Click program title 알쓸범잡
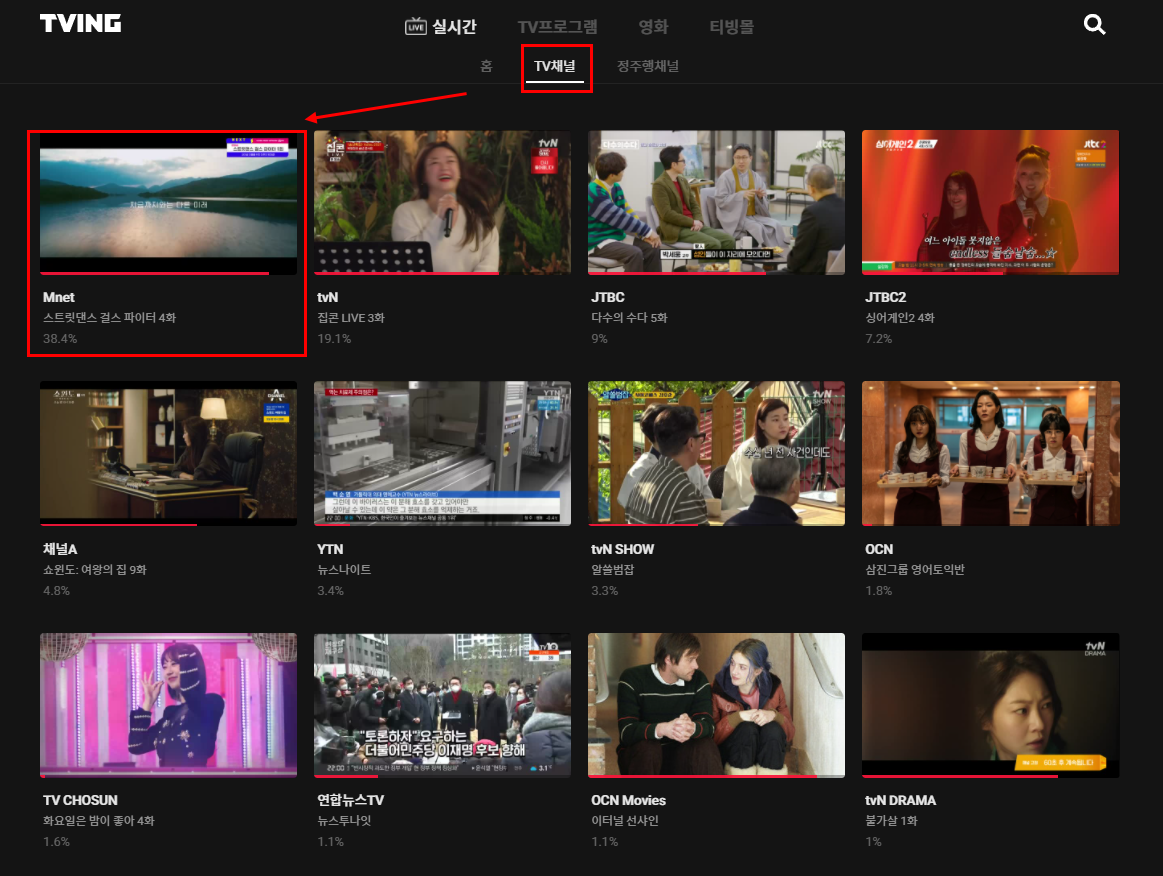This screenshot has width=1163, height=876. (x=613, y=570)
